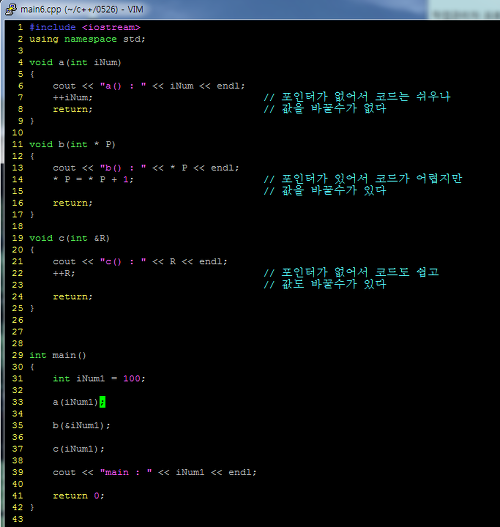Click the closing brace on line 17

click(x=32, y=214)
